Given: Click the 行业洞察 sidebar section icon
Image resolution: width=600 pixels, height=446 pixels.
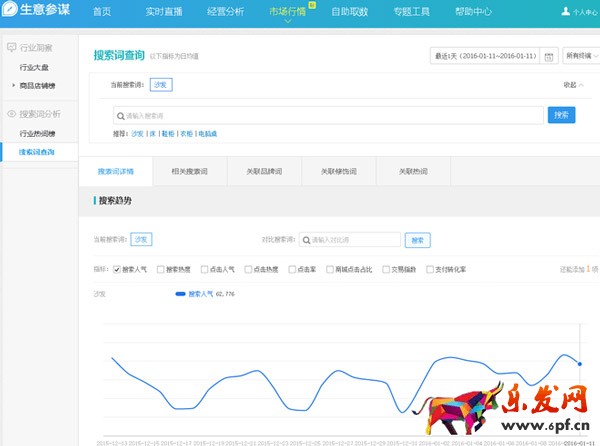Looking at the screenshot, I should click(11, 47).
